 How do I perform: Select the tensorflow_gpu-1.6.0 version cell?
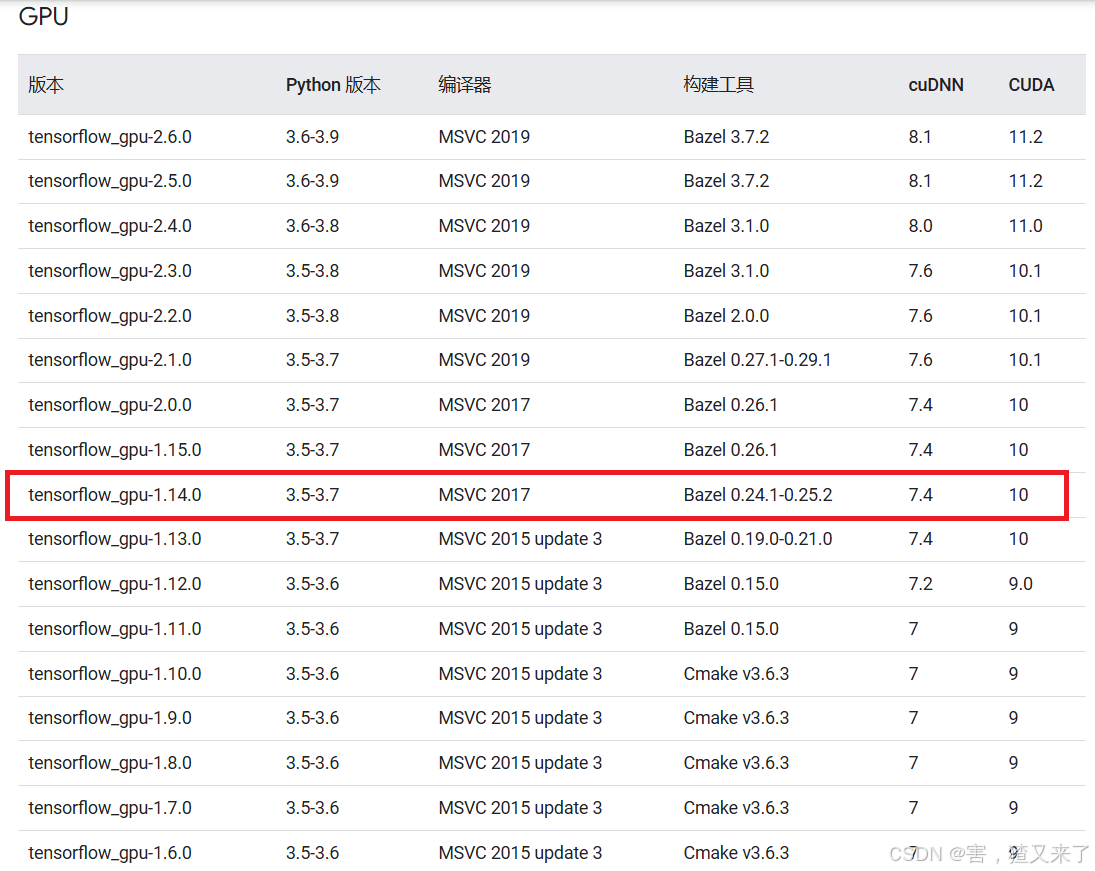[x=110, y=853]
